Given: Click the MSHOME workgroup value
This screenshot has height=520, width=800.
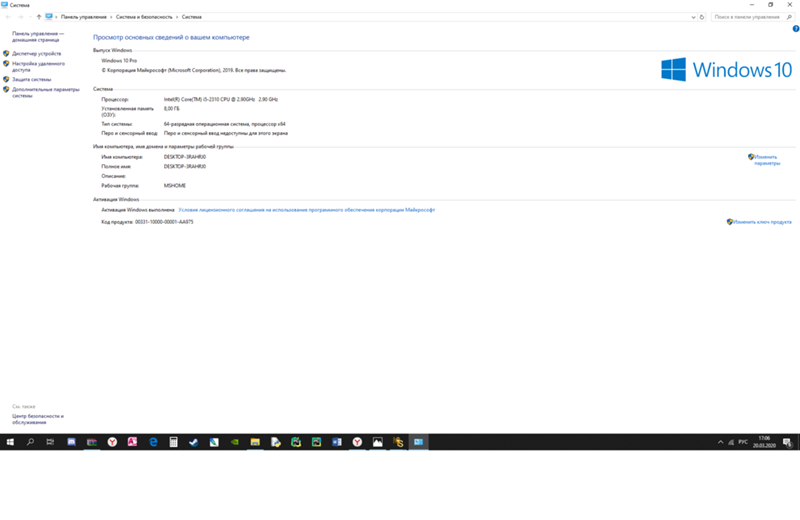Looking at the screenshot, I should click(x=174, y=186).
